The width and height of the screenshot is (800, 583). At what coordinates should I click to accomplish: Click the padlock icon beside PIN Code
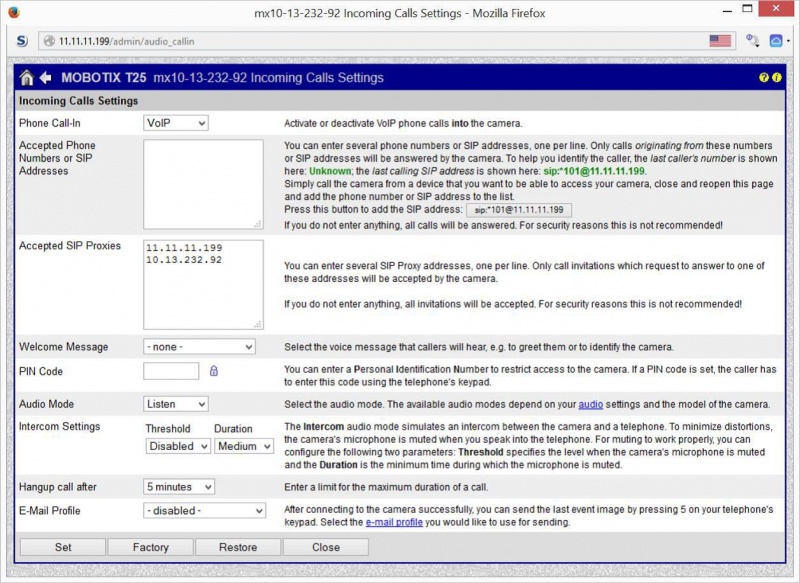pos(214,371)
